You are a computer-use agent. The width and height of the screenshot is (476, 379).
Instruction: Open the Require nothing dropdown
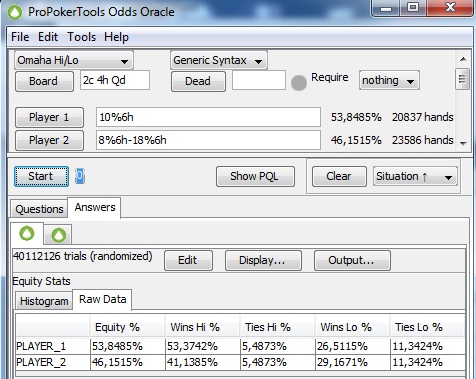[389, 80]
